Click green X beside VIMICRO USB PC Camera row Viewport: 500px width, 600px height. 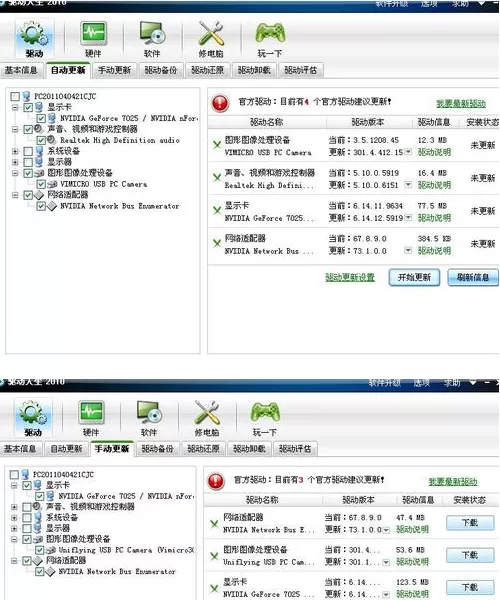(x=217, y=145)
